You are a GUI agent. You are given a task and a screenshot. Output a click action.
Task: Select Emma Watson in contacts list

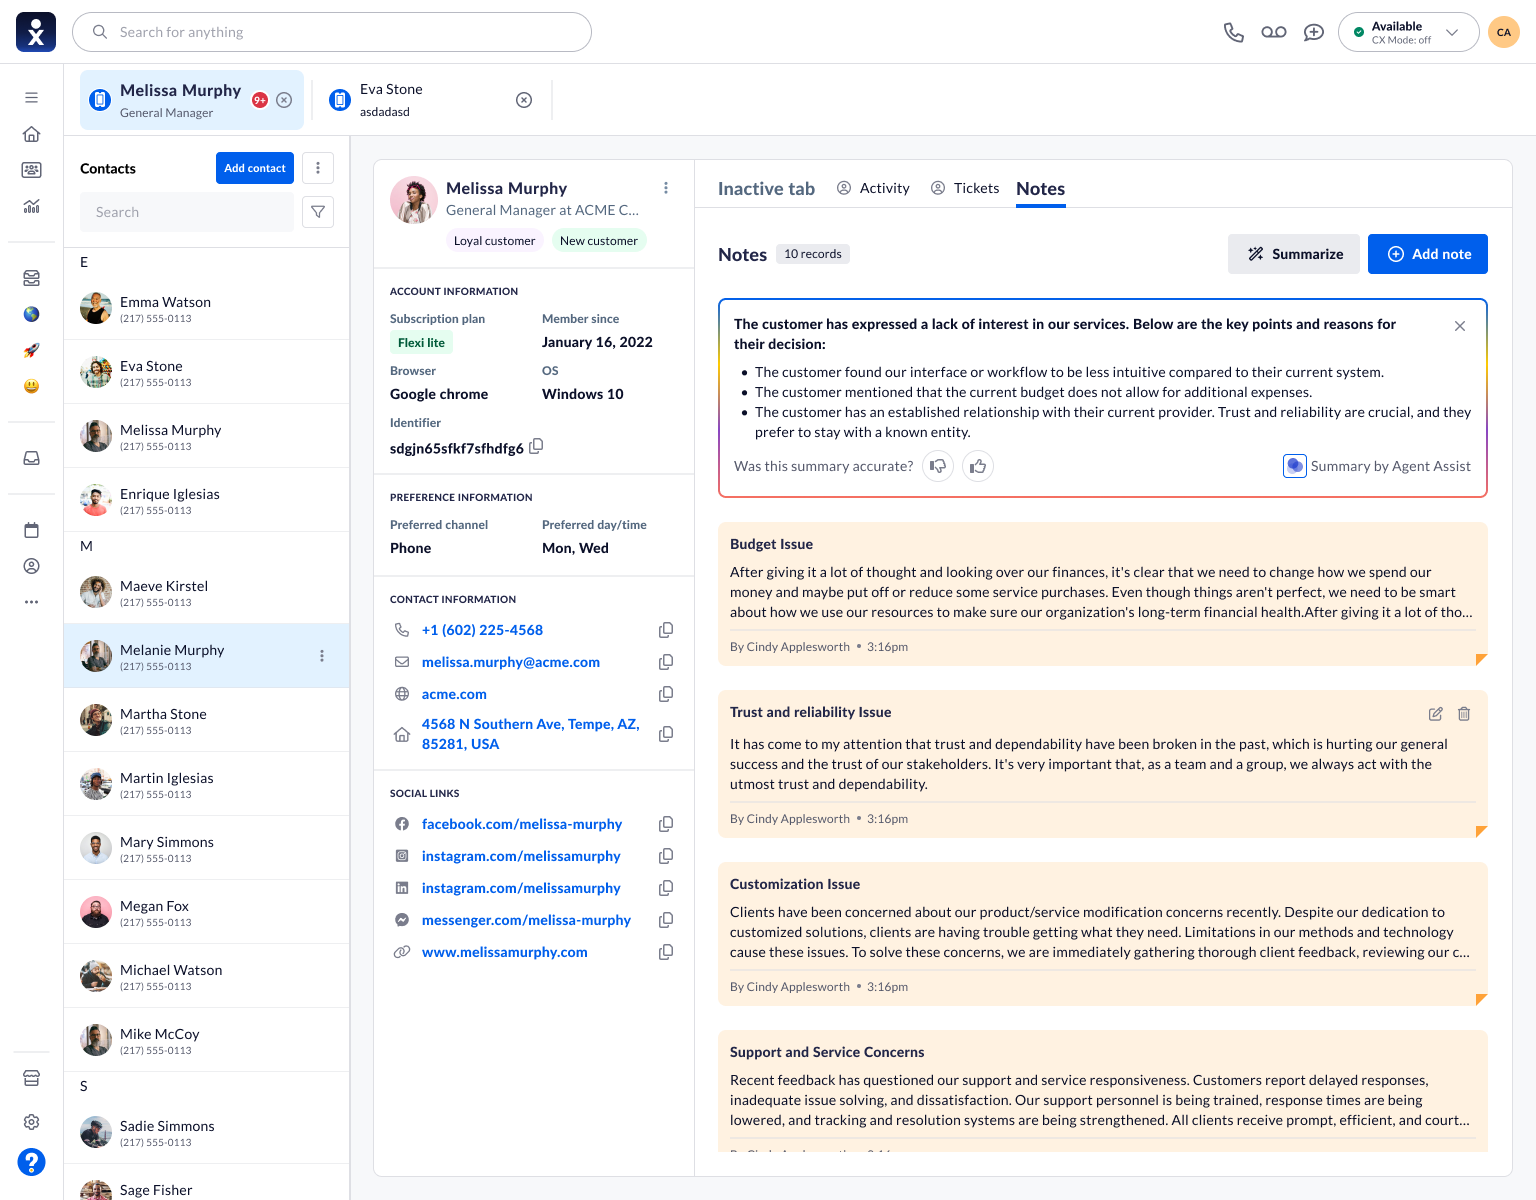pyautogui.click(x=207, y=308)
